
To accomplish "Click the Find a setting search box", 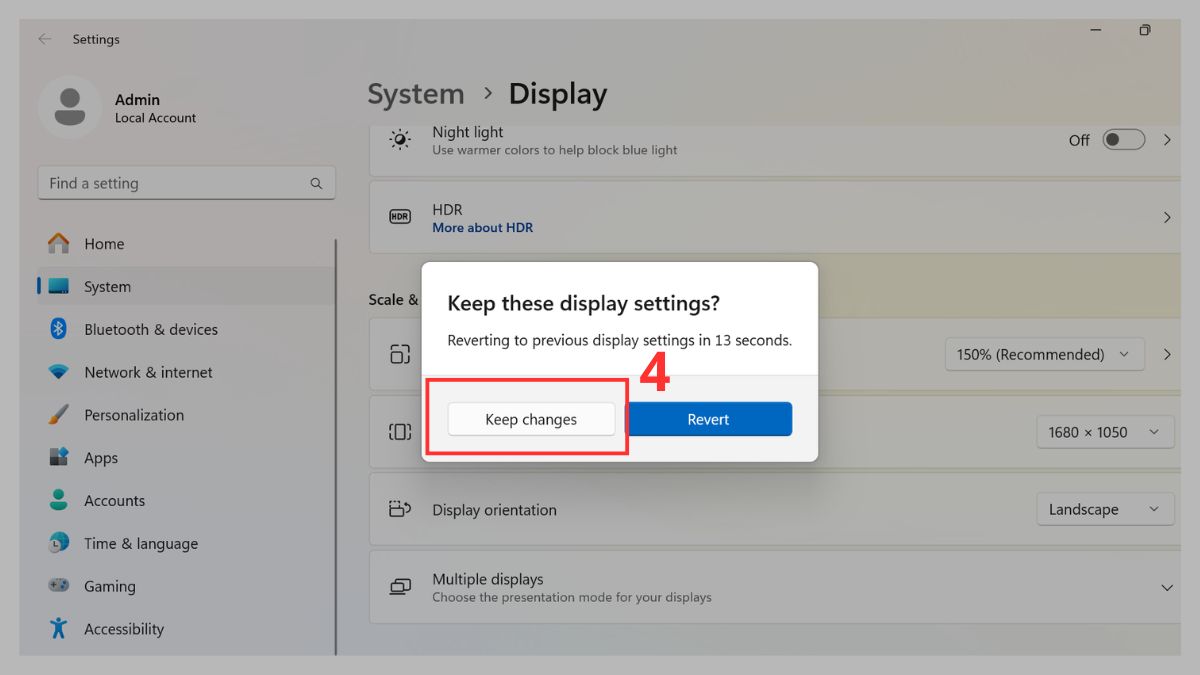I will point(186,183).
